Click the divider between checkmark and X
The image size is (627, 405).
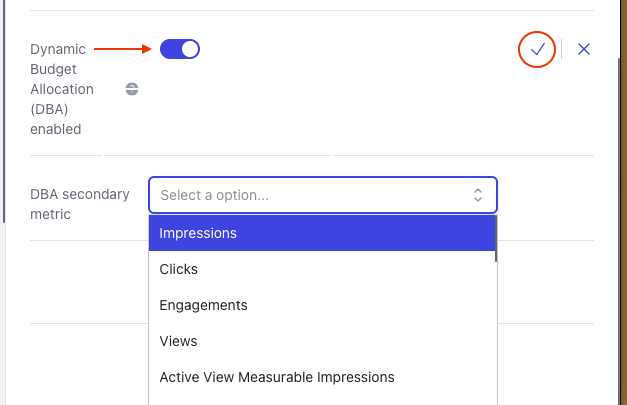pyautogui.click(x=561, y=49)
